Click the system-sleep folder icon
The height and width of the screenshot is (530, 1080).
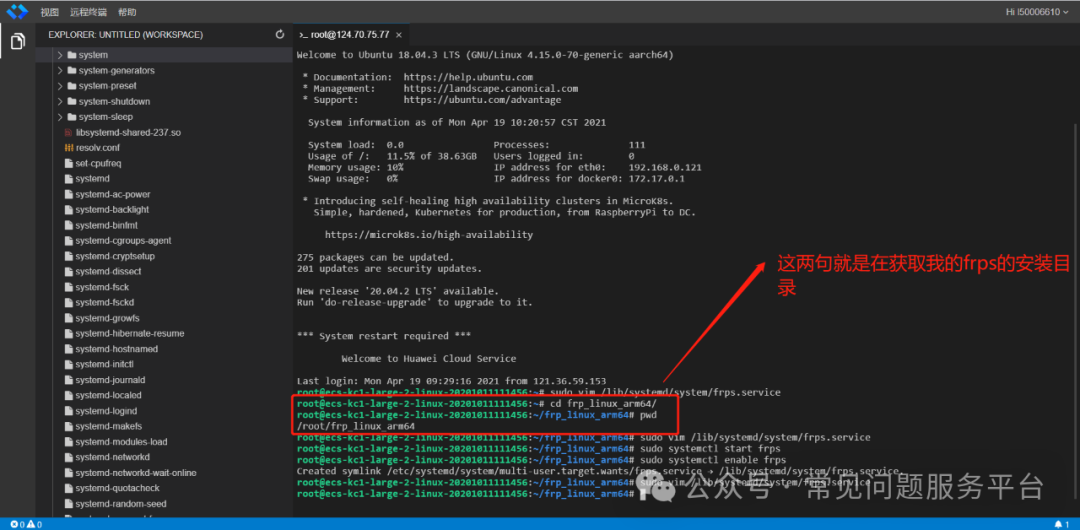click(72, 116)
